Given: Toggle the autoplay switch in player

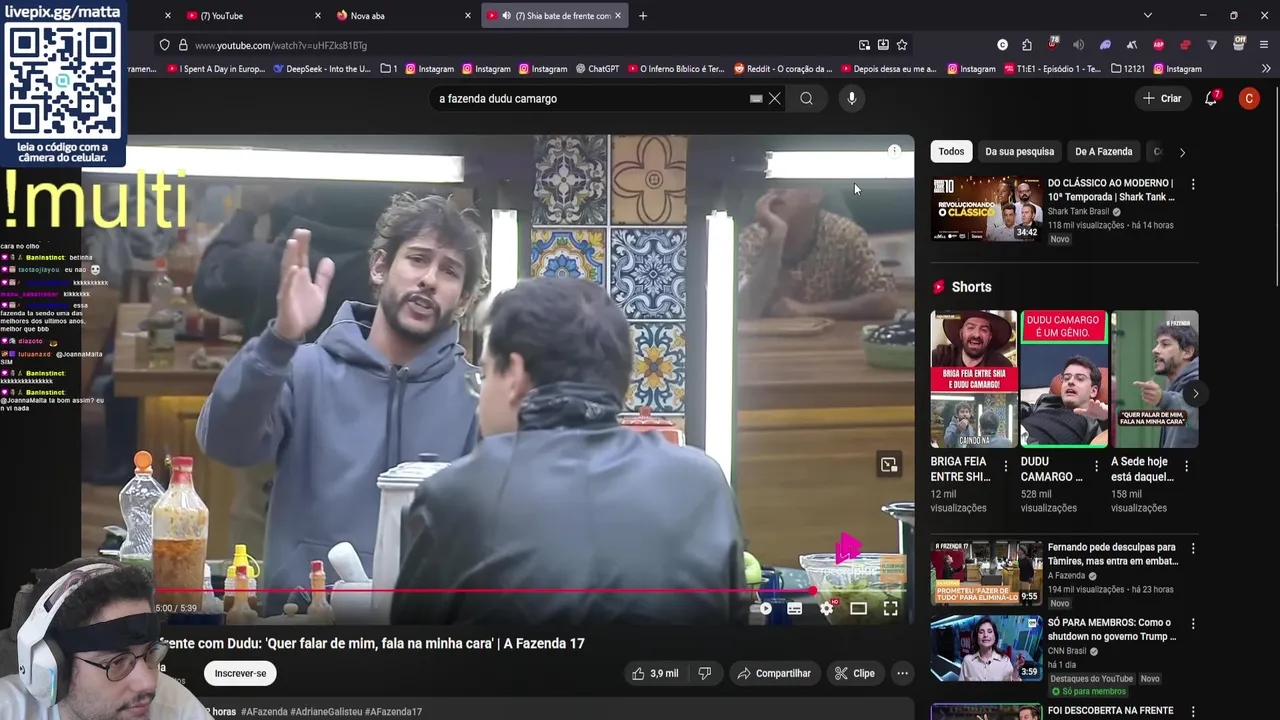Looking at the screenshot, I should coord(765,608).
